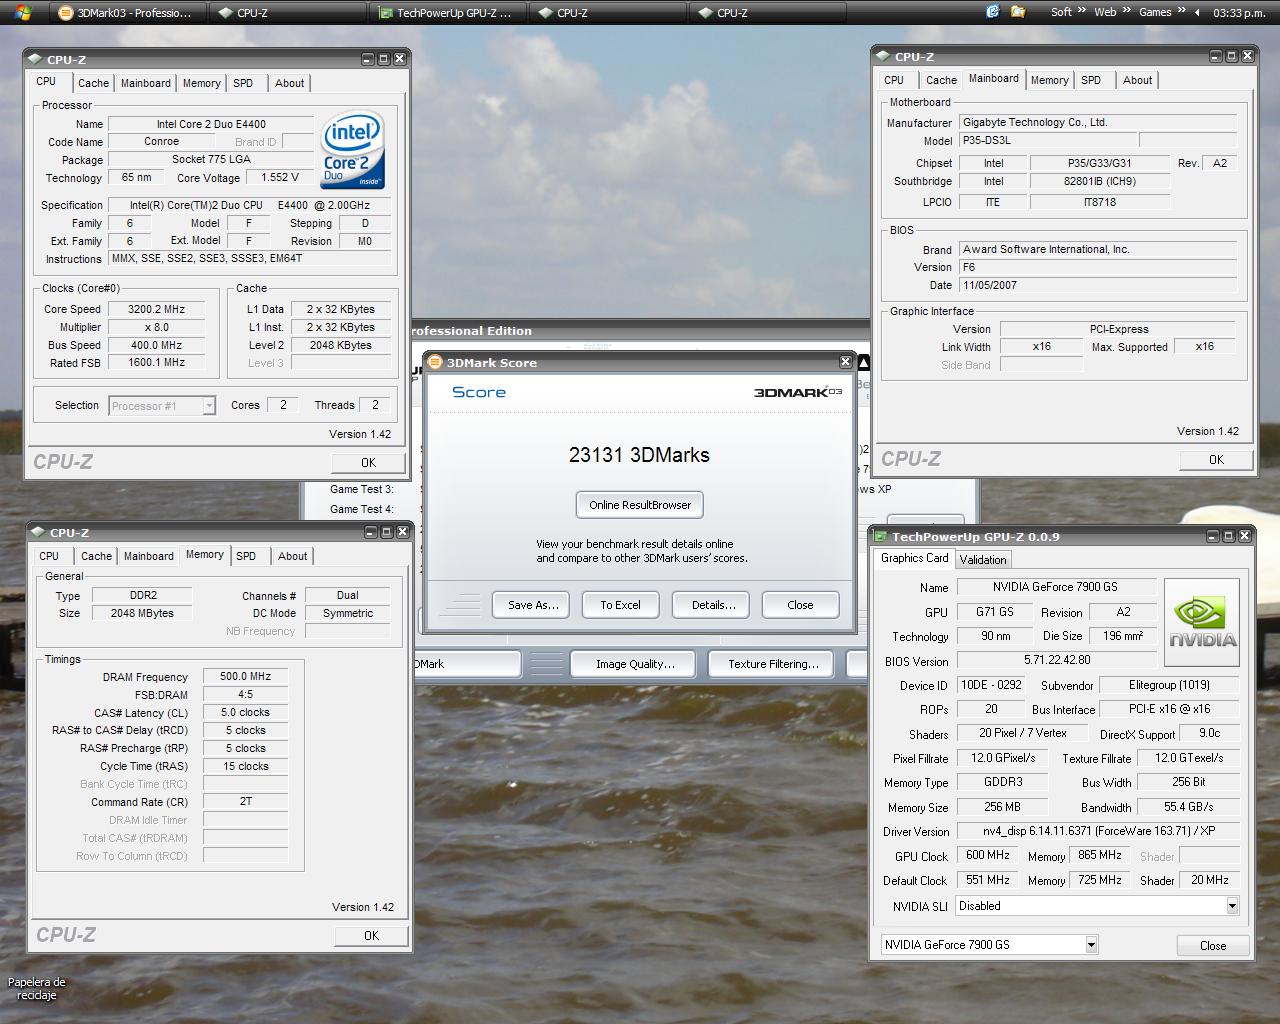Viewport: 1280px width, 1024px height.
Task: Click the NVIDIA logo in GPU-Z
Action: 1202,622
